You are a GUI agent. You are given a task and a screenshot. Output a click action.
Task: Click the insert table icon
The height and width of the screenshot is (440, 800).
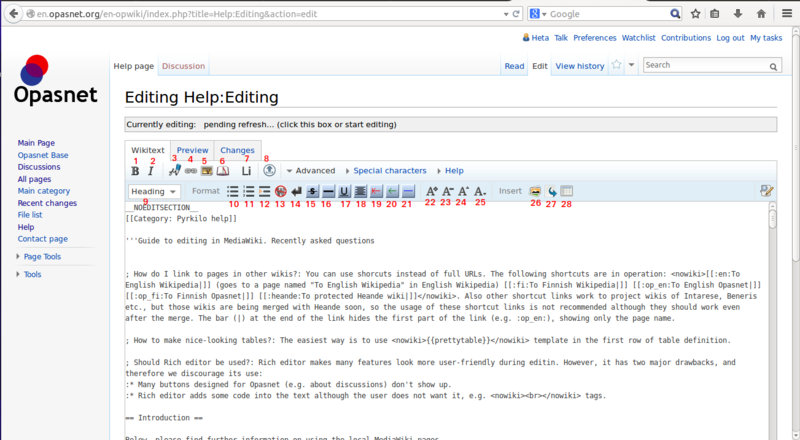point(567,191)
